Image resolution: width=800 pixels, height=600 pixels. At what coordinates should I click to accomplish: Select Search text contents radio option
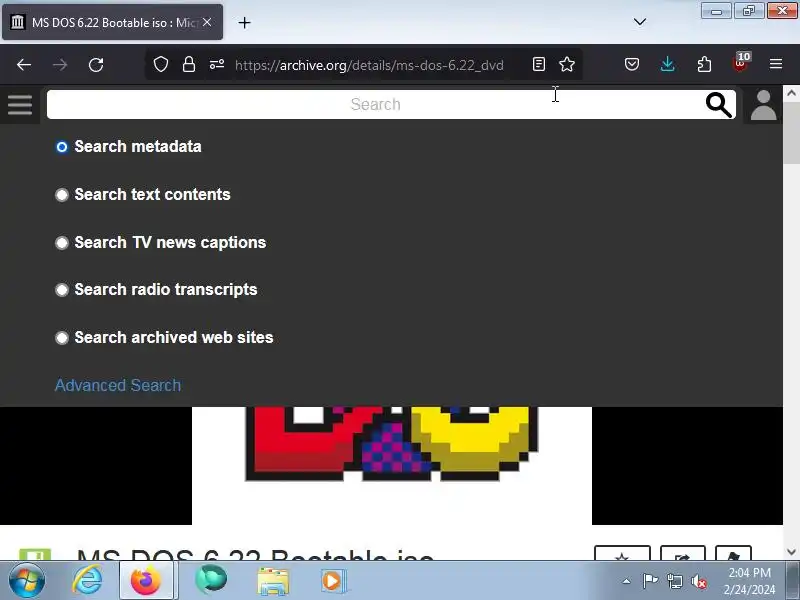click(62, 195)
